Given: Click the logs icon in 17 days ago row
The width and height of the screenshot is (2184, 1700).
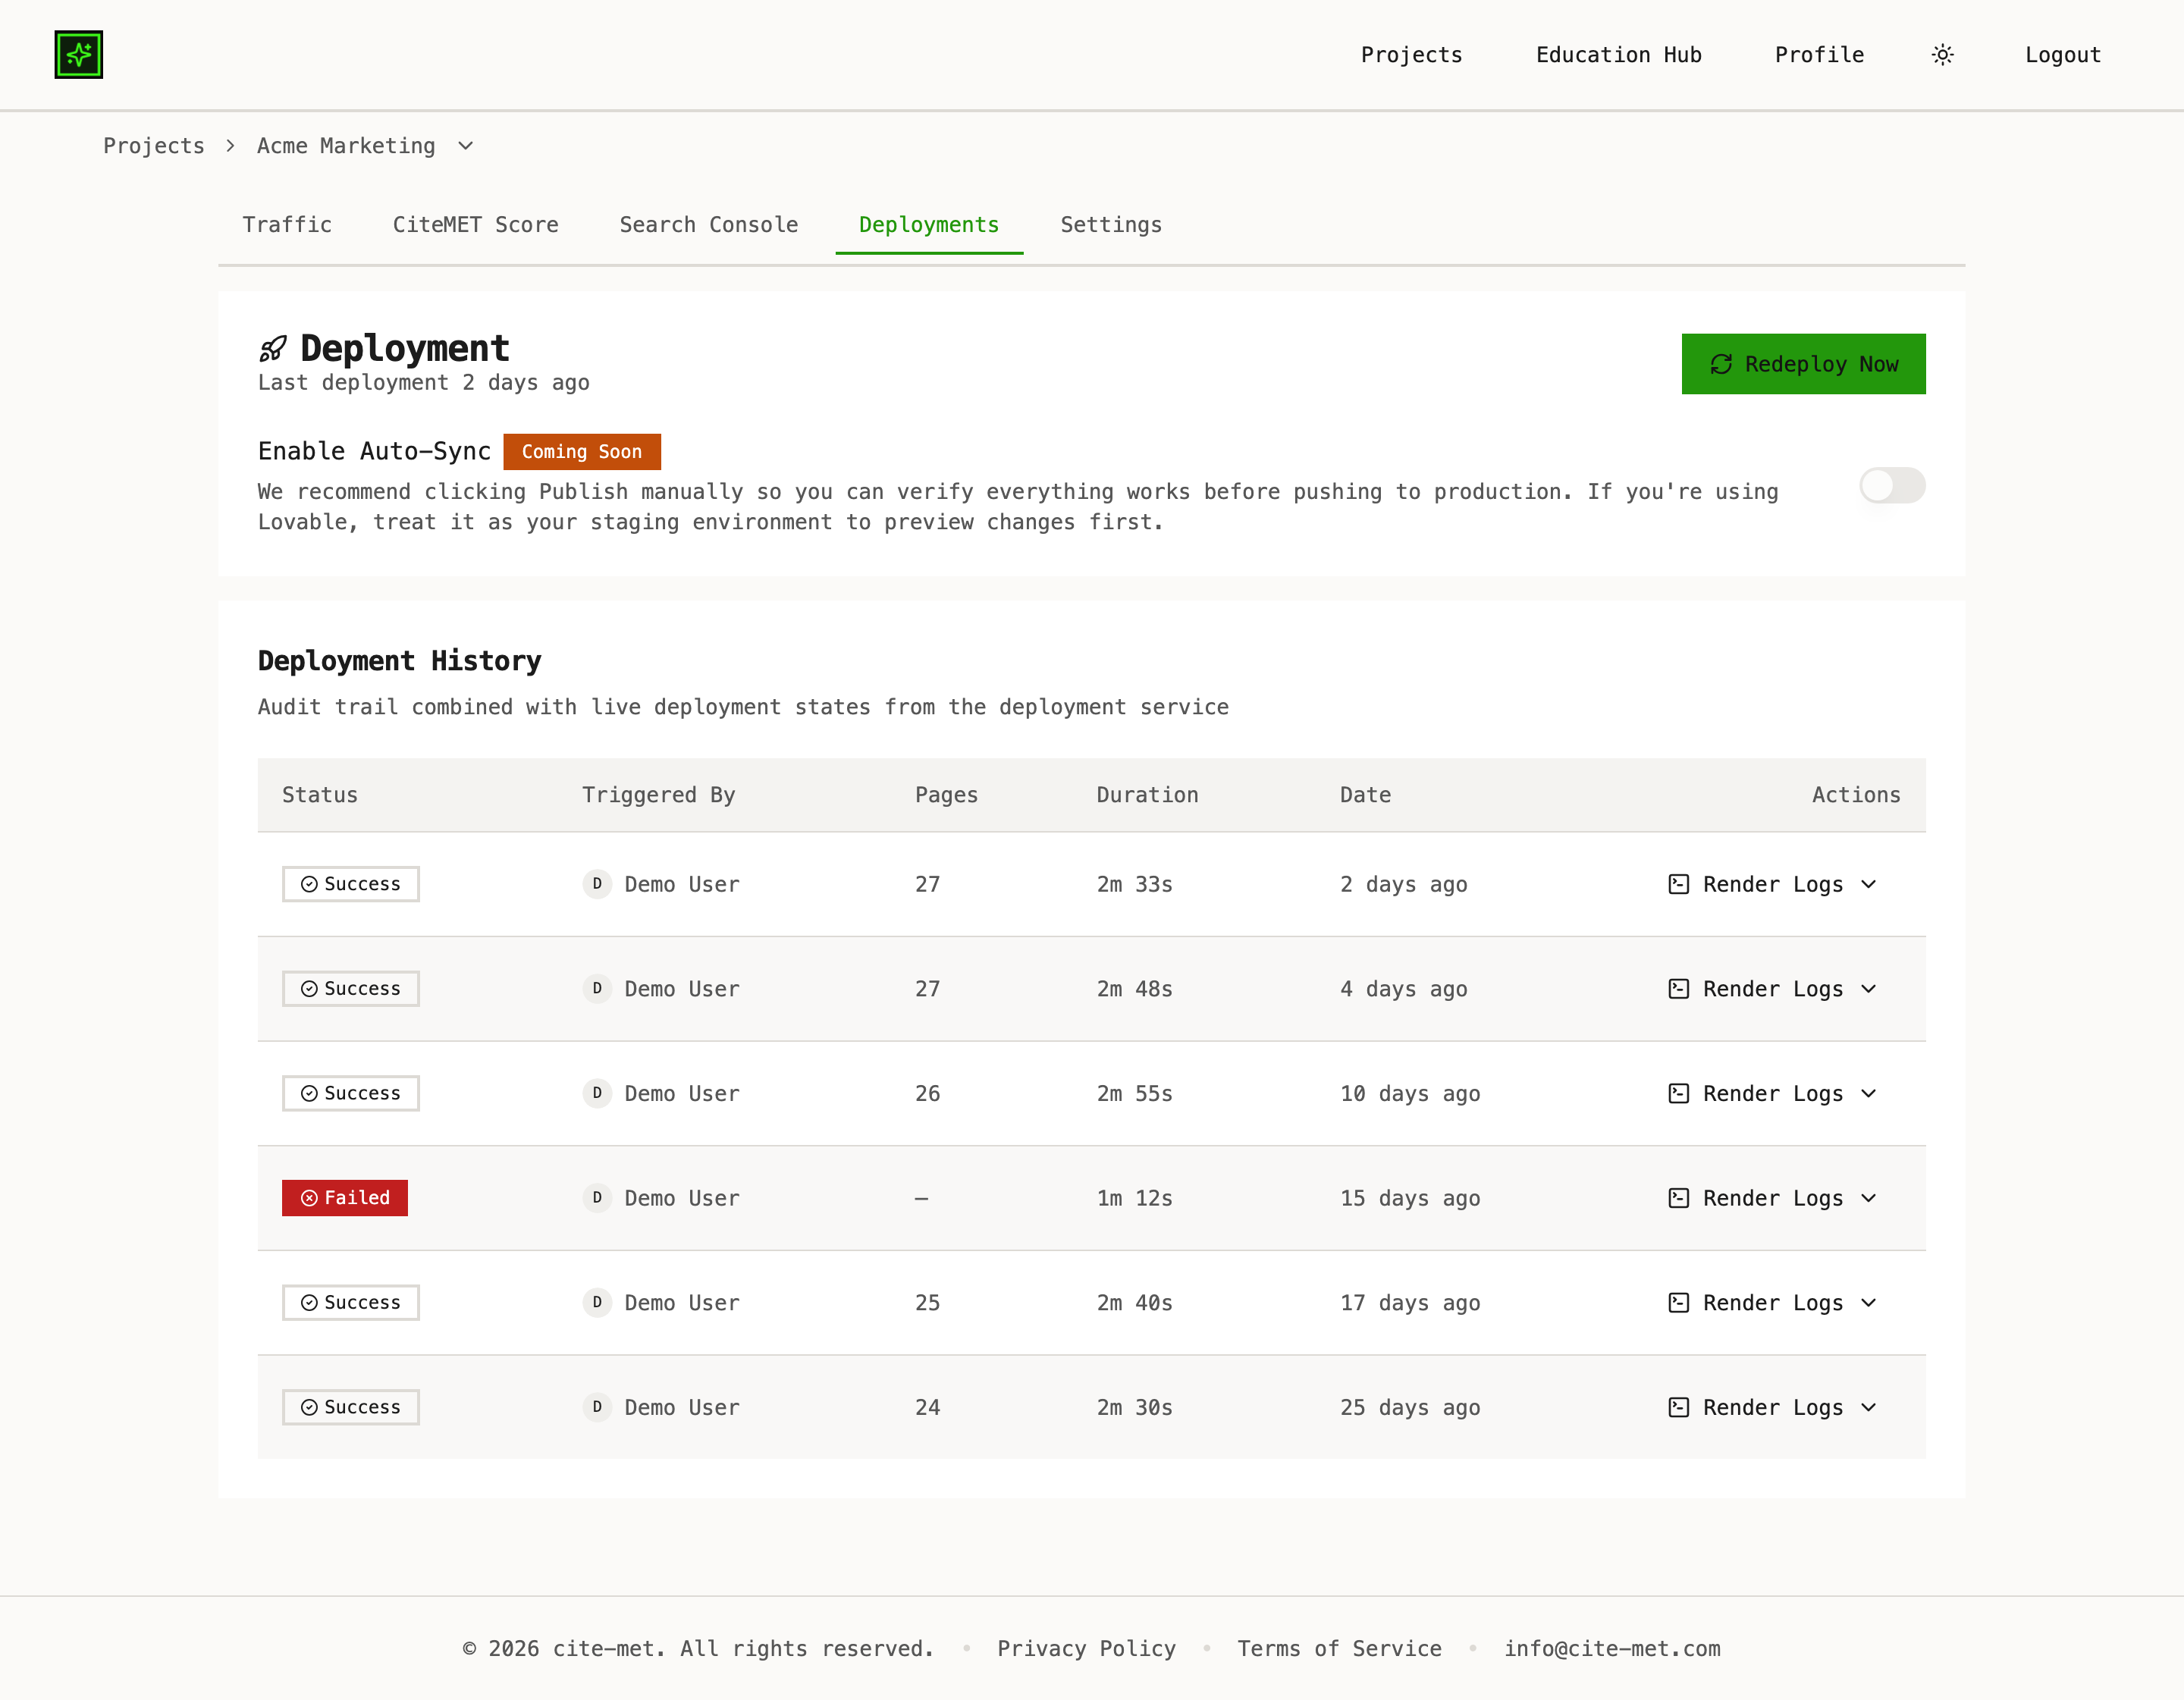Looking at the screenshot, I should [1679, 1303].
